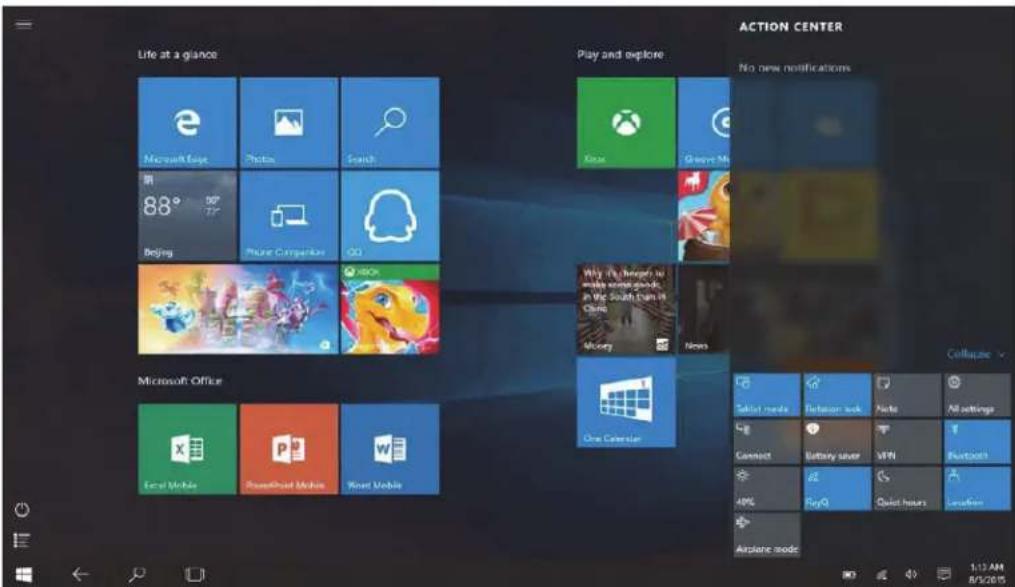Open the Note quick action
1015x587 pixels.
coord(907,395)
